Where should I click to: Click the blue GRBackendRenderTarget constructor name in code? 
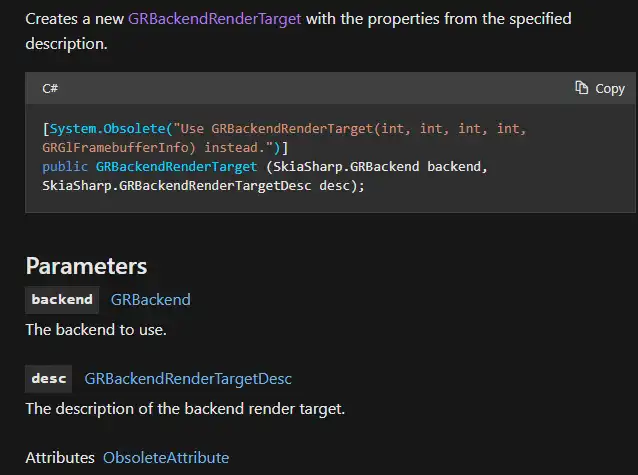[176, 166]
